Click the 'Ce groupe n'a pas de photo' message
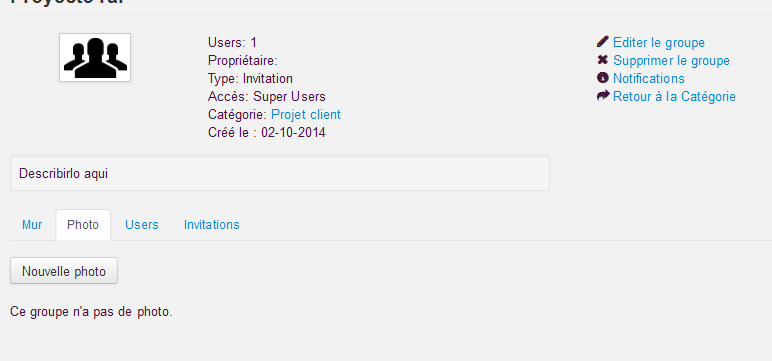The image size is (772, 361). coord(92,312)
